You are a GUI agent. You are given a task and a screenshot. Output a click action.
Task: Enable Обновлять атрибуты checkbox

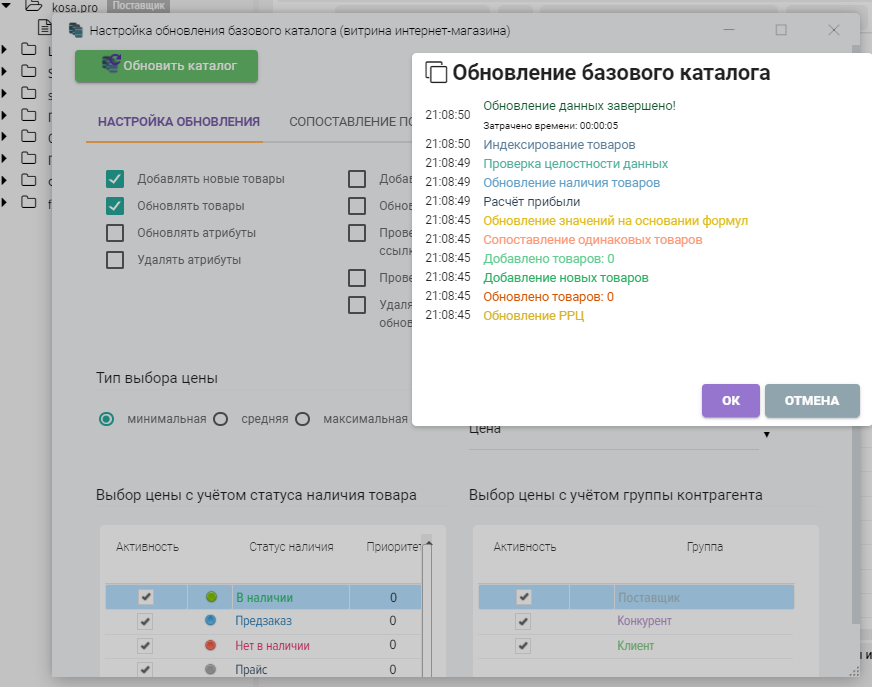coord(115,233)
